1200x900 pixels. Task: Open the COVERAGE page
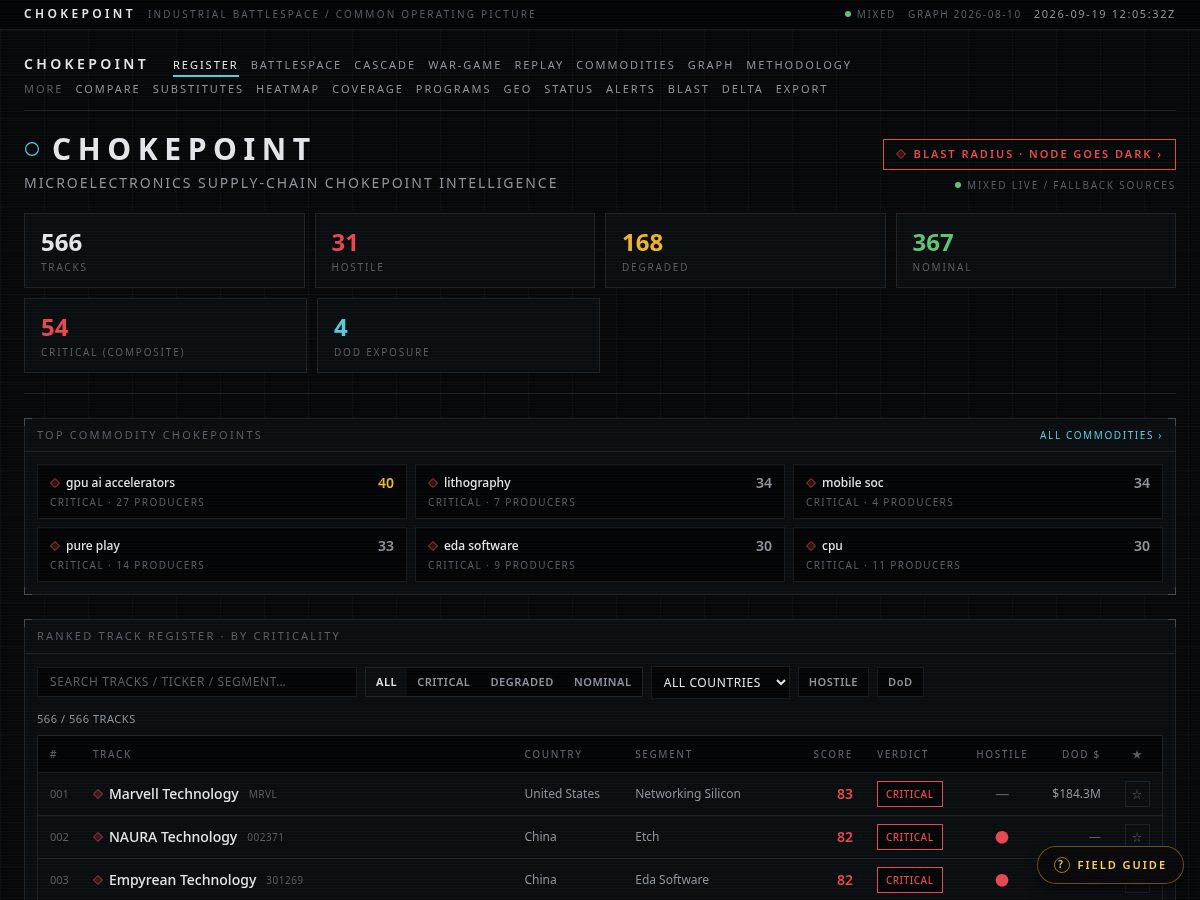click(367, 89)
